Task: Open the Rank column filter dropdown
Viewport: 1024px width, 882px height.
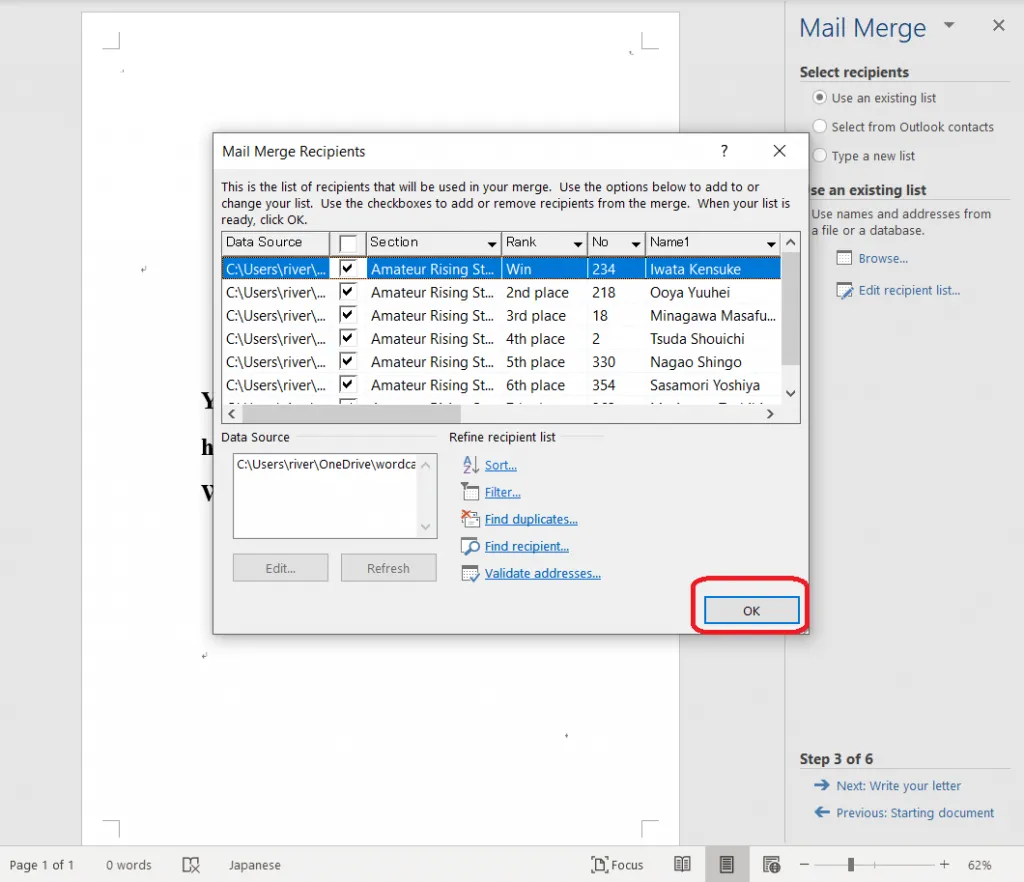Action: [577, 243]
